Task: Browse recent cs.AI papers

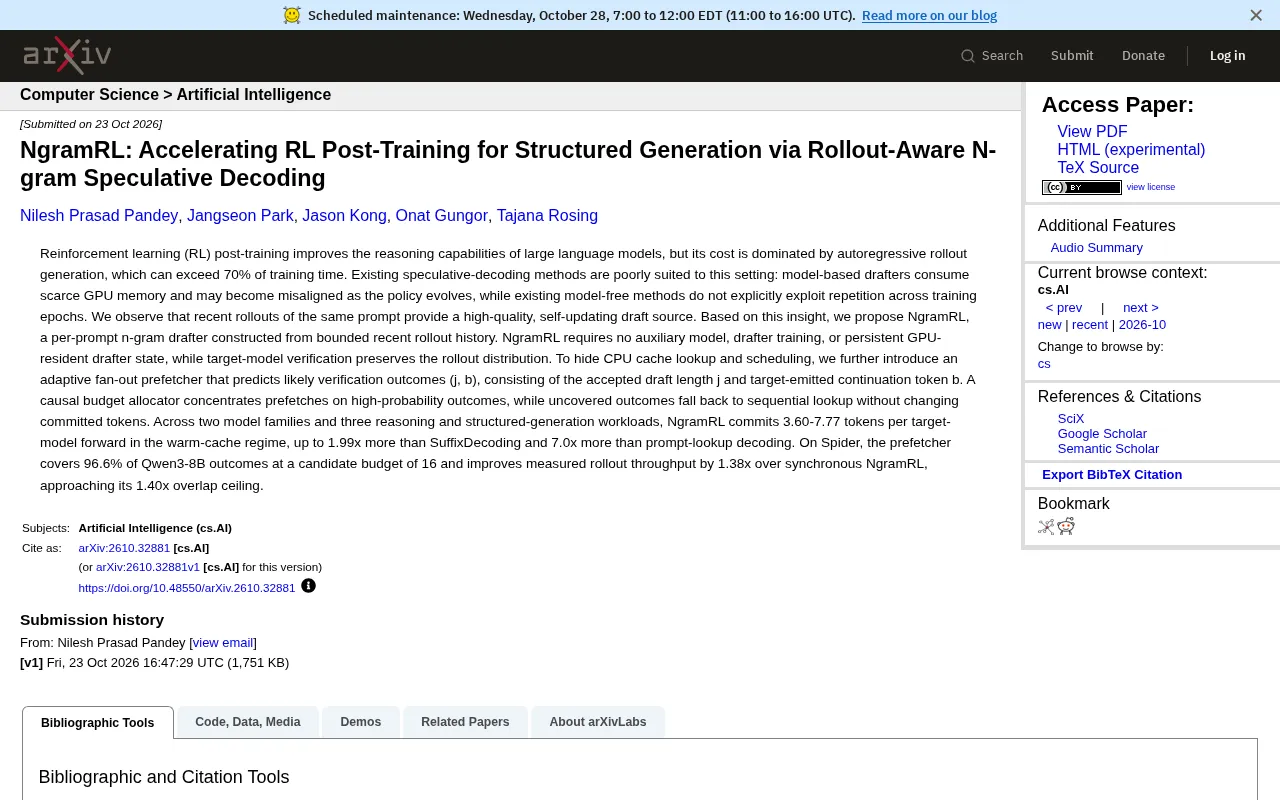Action: [x=1090, y=325]
